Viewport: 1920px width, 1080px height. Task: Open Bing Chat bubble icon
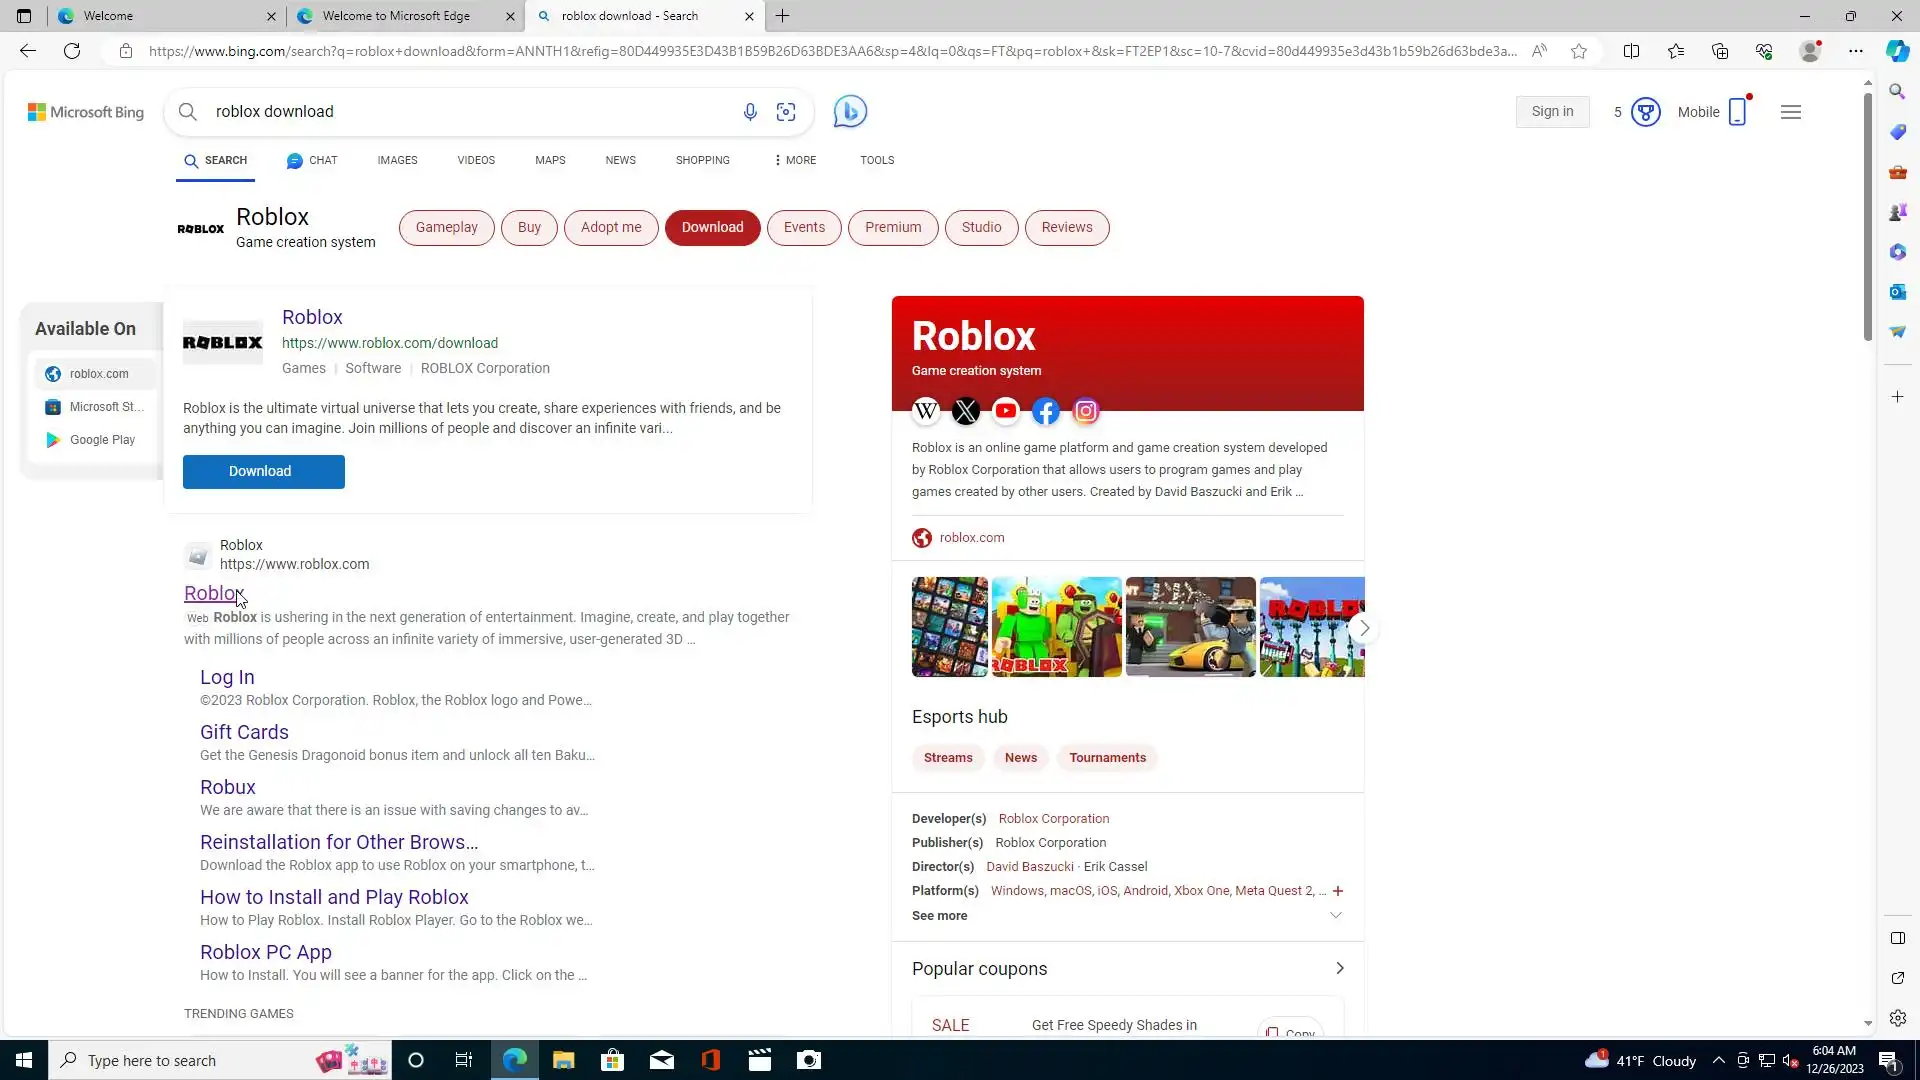(850, 111)
